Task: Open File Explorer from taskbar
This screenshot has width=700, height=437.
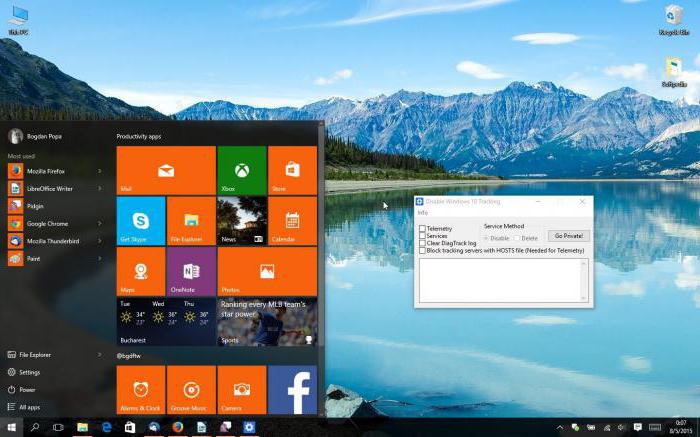Action: pyautogui.click(x=82, y=427)
